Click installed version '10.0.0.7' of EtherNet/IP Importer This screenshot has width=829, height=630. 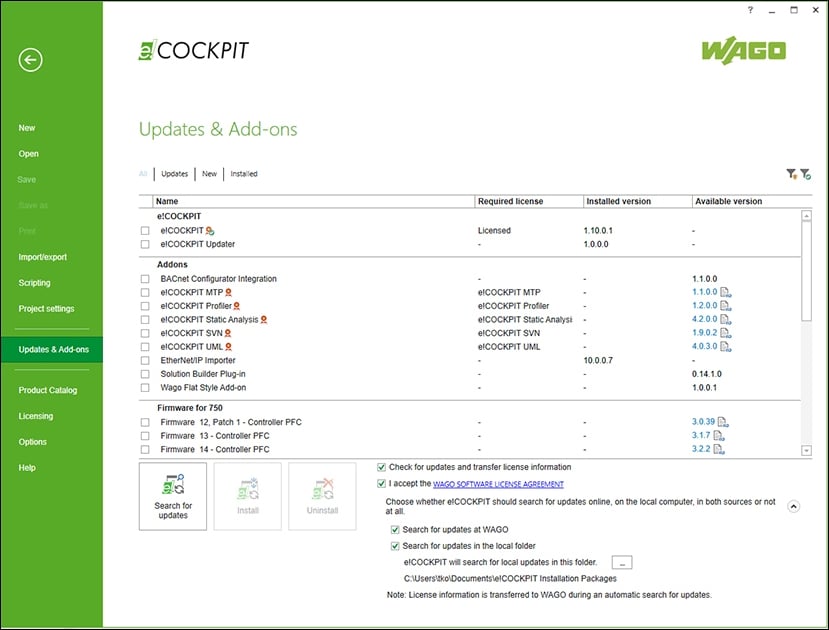598,360
